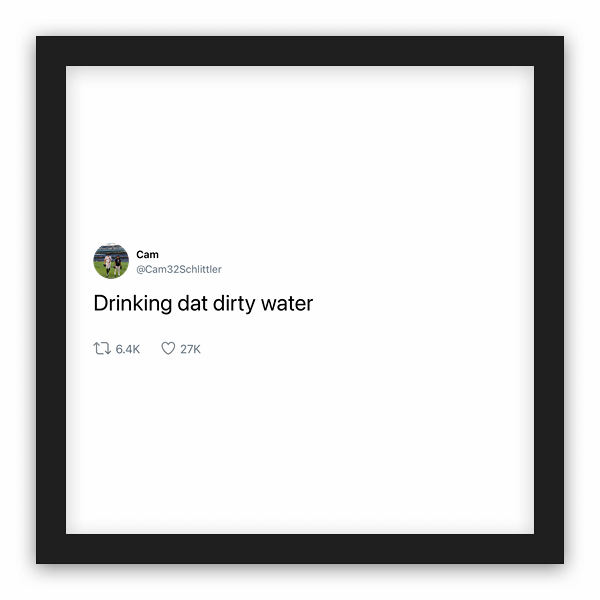Image resolution: width=600 pixels, height=600 pixels.
Task: Click the person in dark clothing in the avatar
Action: (x=118, y=266)
